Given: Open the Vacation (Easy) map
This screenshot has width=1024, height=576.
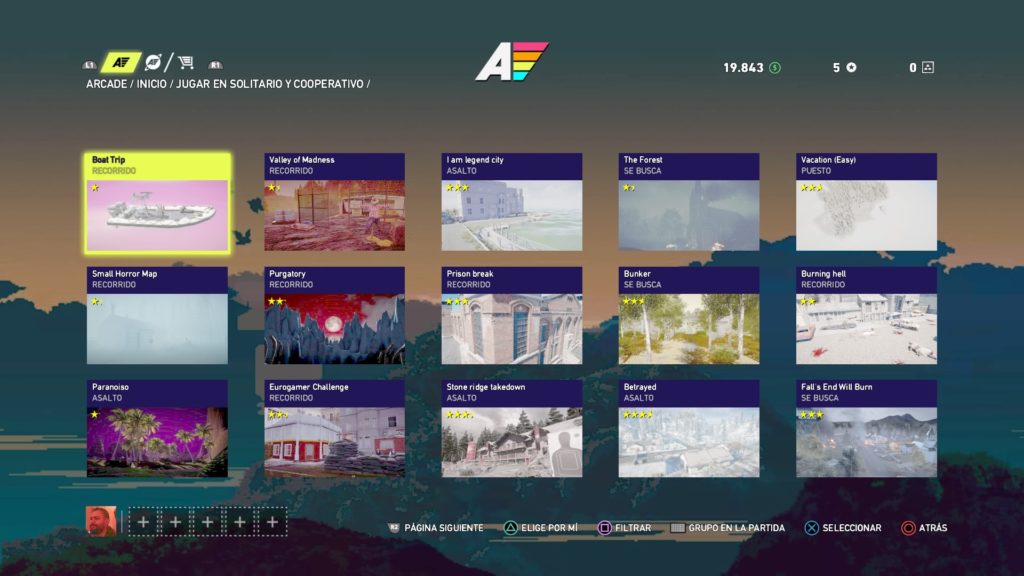Looking at the screenshot, I should (866, 202).
